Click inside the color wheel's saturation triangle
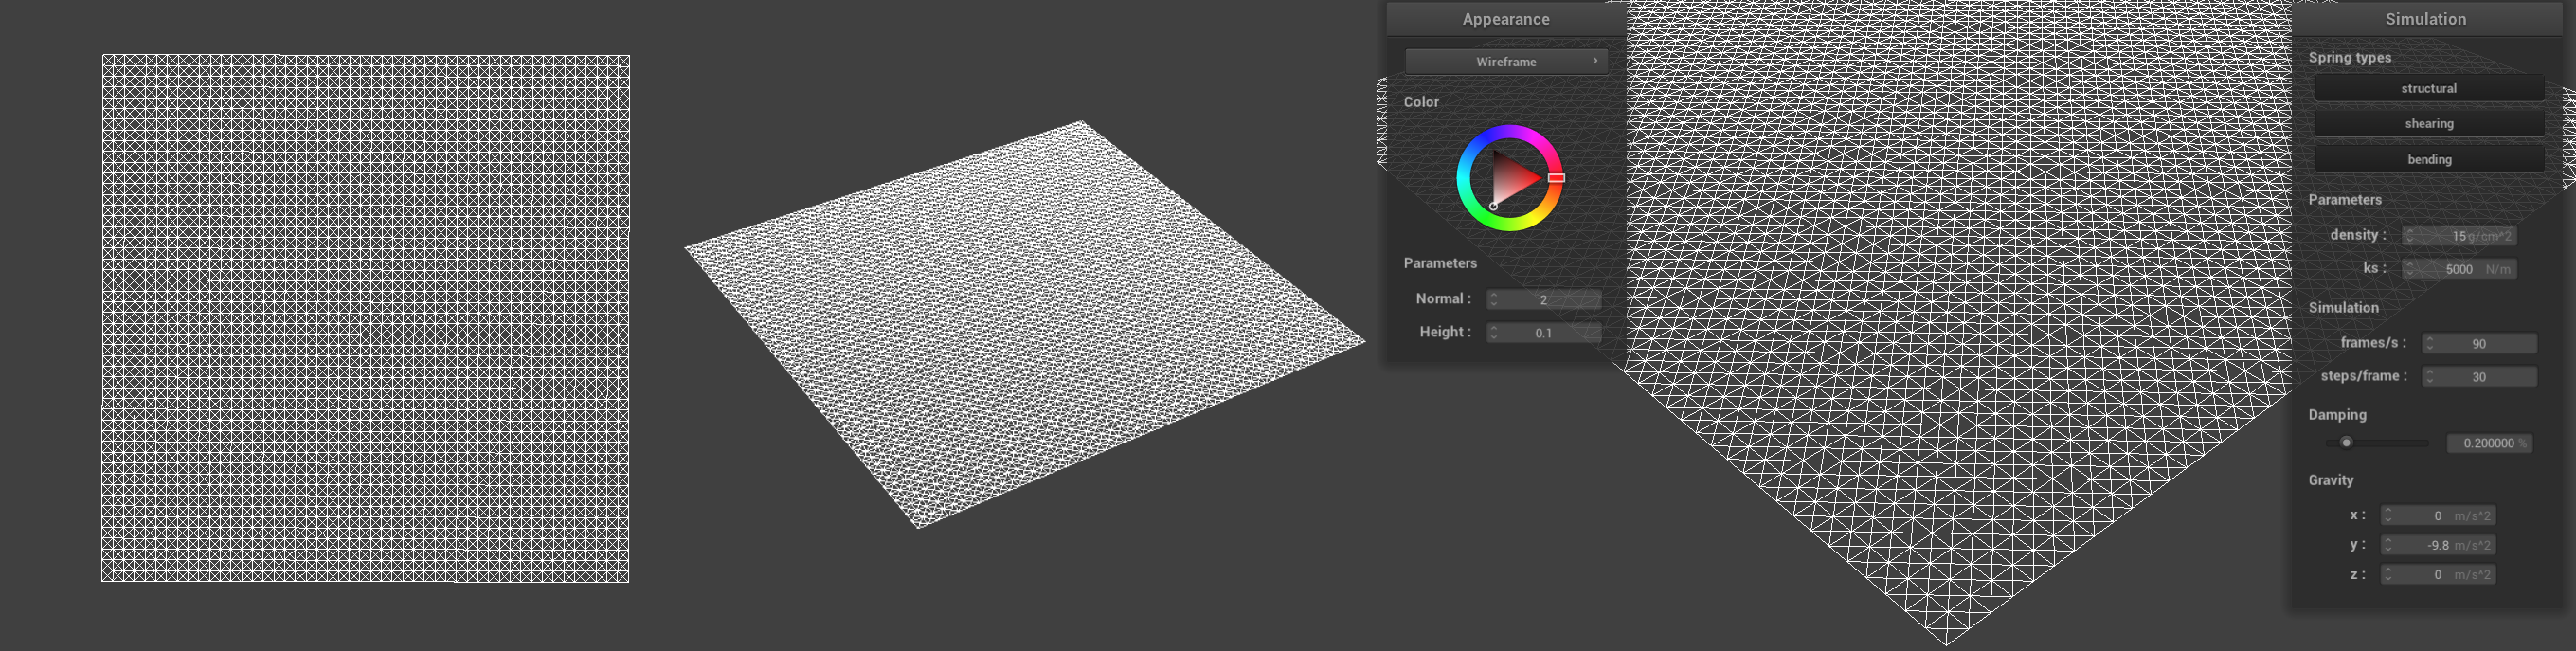The image size is (2576, 651). (x=1512, y=179)
